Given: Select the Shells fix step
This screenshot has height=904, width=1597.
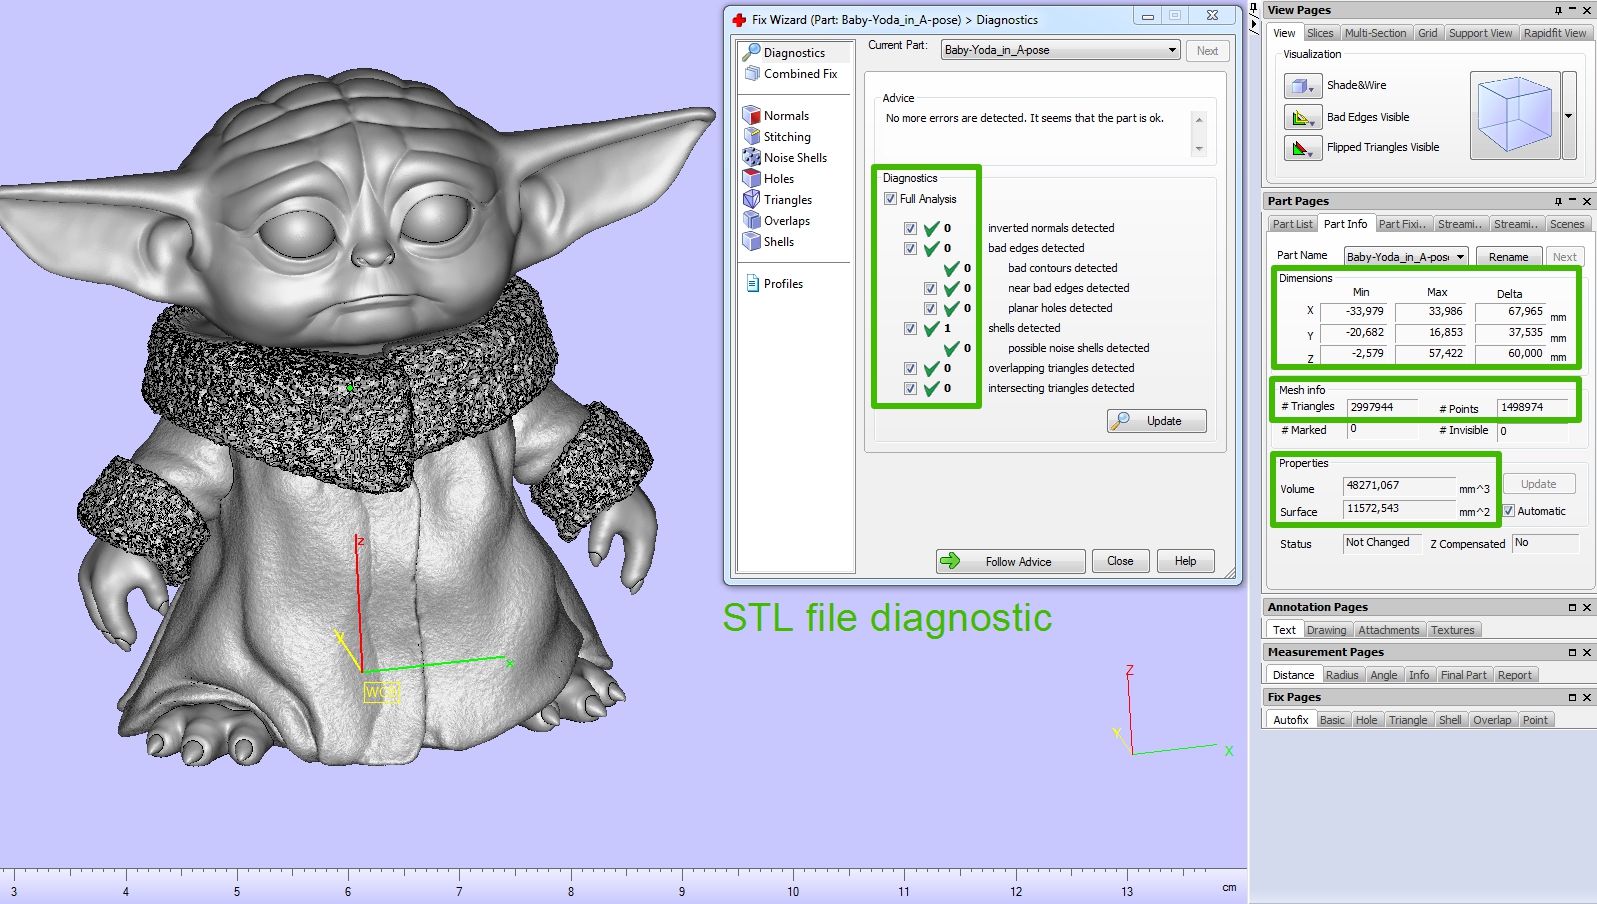Looking at the screenshot, I should (x=768, y=242).
